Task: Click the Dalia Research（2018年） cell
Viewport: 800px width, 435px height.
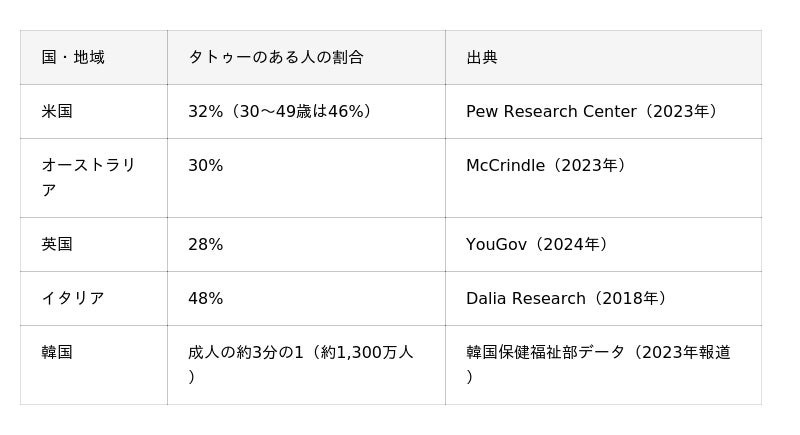Action: point(604,298)
